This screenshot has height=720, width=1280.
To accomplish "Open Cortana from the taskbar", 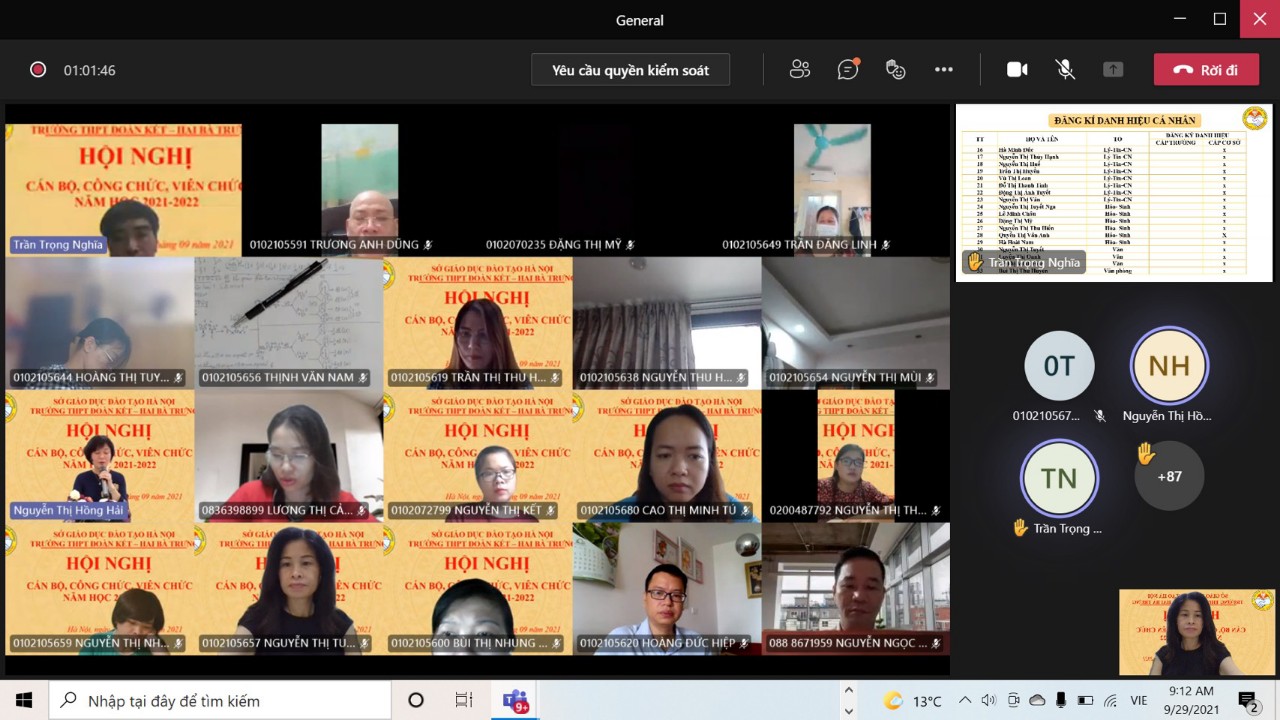I will (416, 700).
